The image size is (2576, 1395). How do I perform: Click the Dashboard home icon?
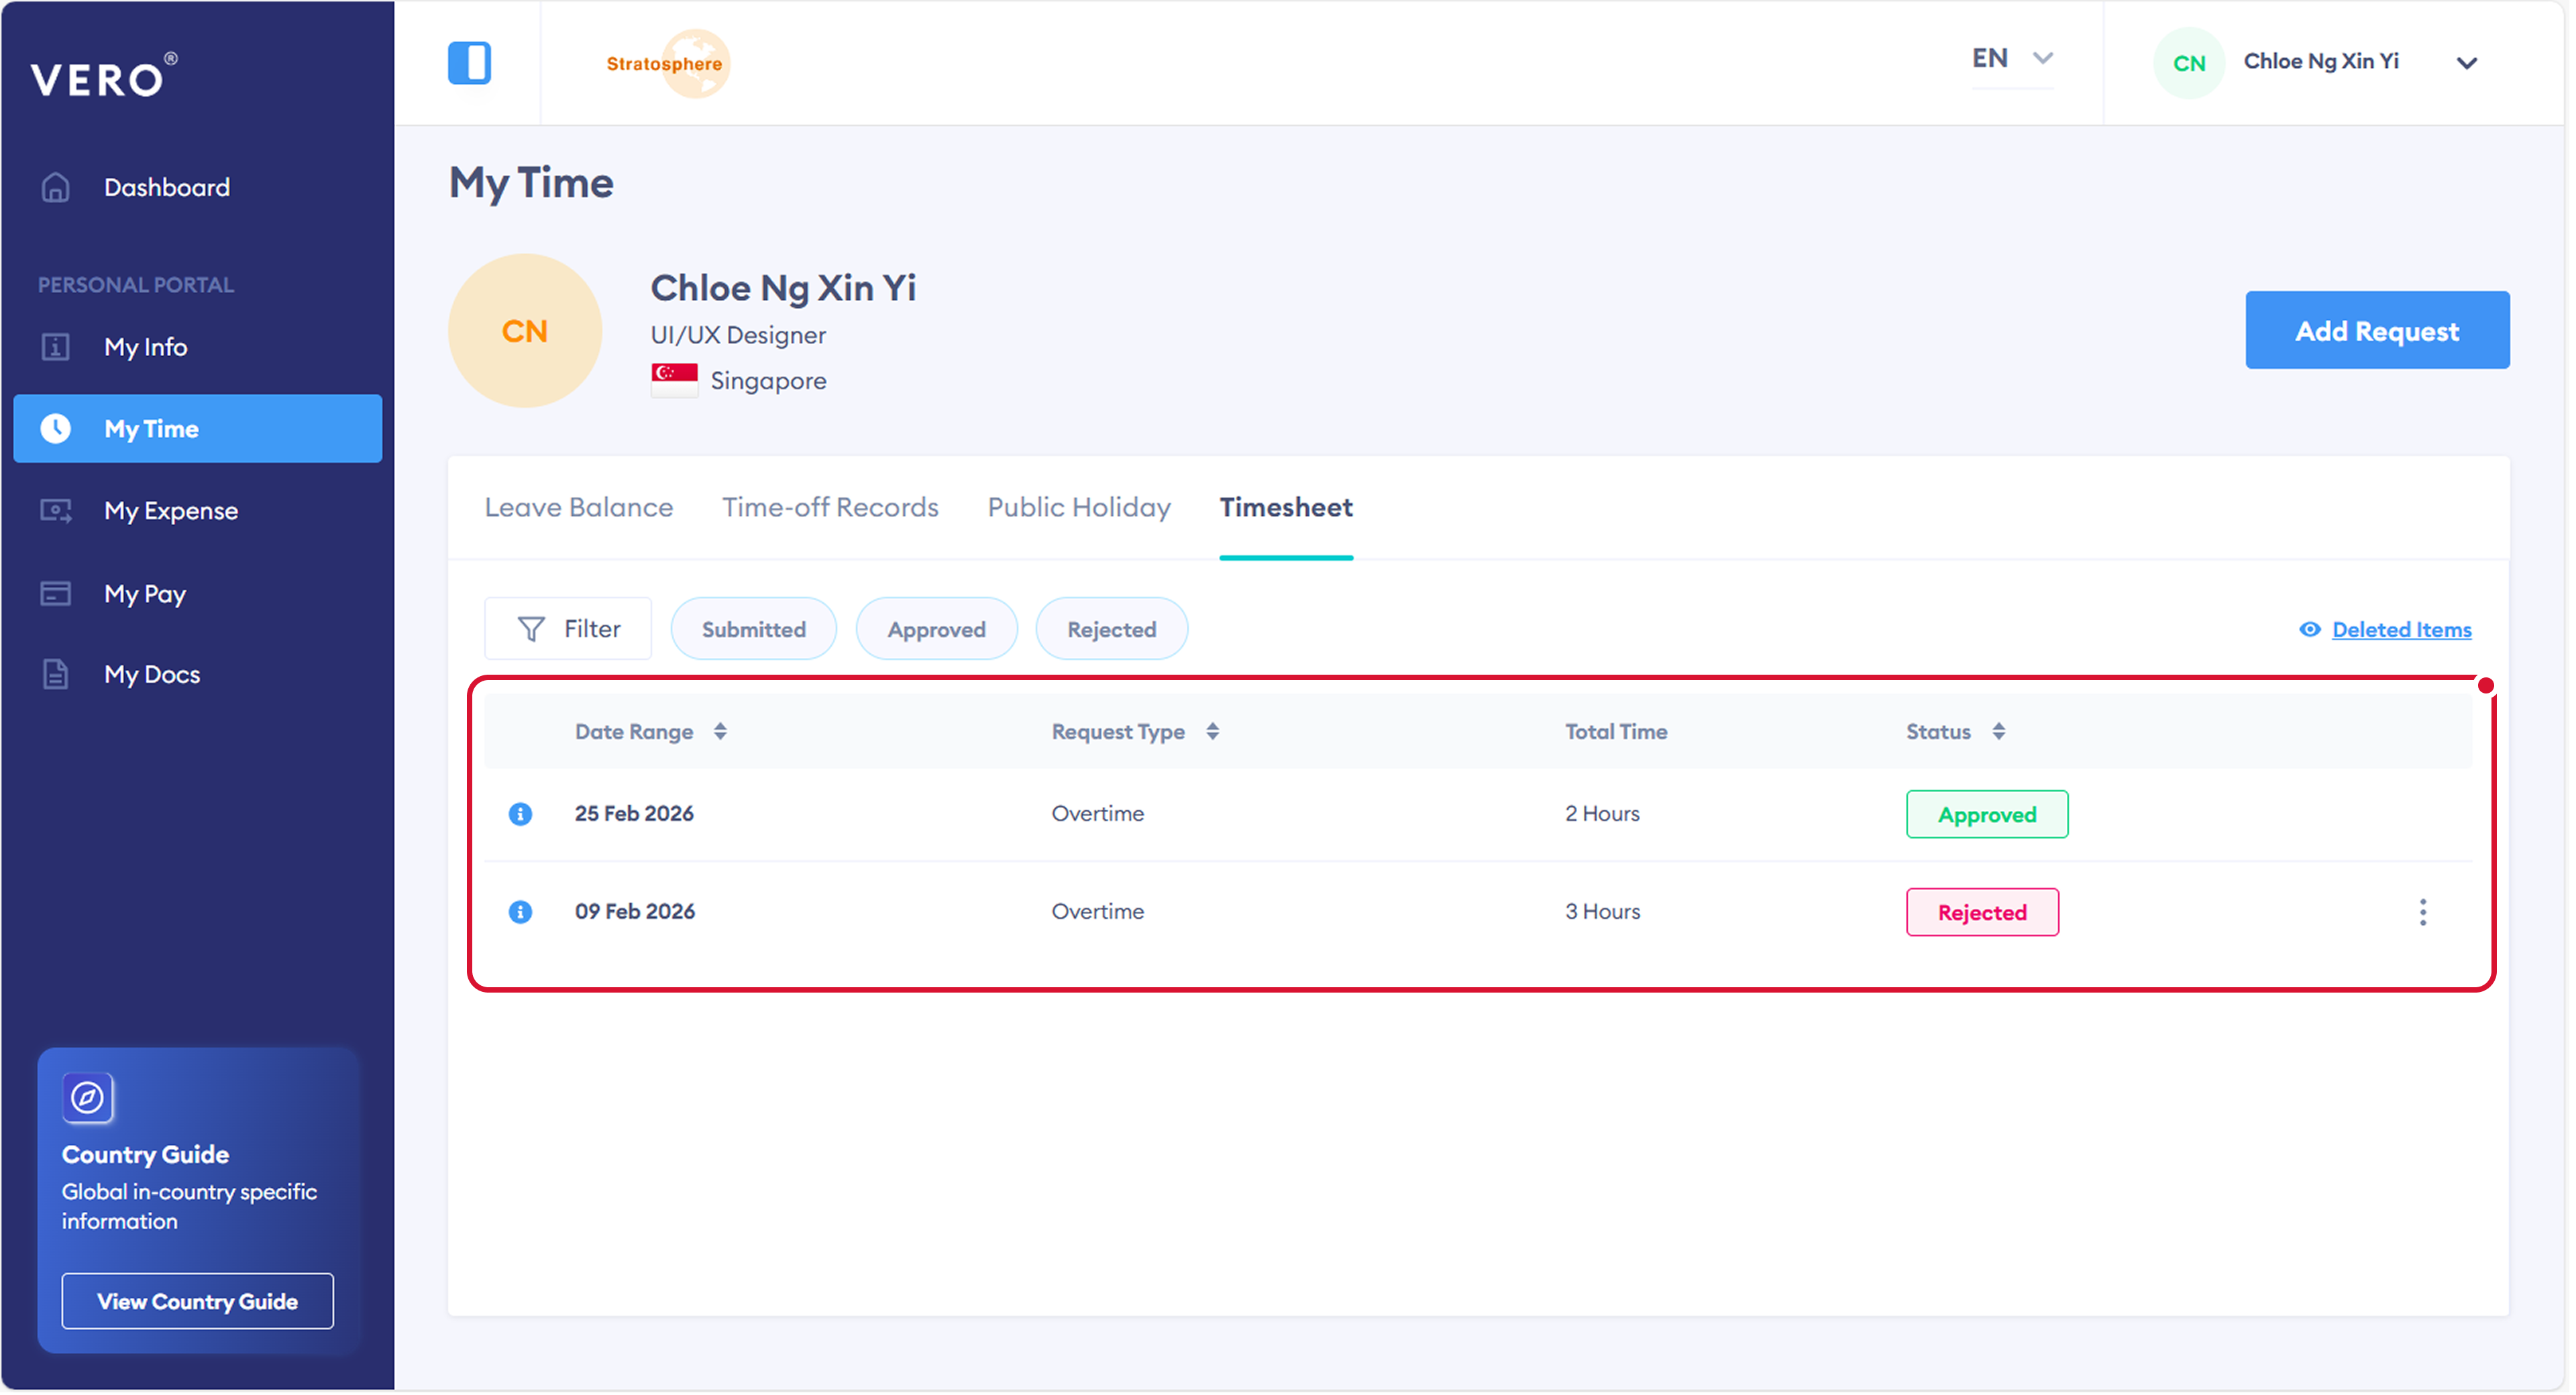[x=56, y=187]
